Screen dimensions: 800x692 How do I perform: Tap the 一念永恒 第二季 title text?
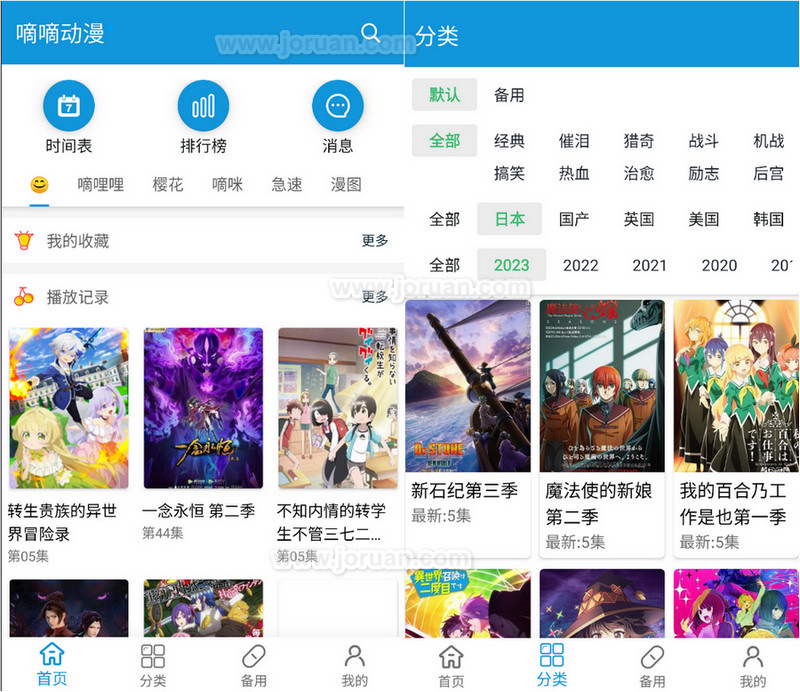pyautogui.click(x=198, y=511)
